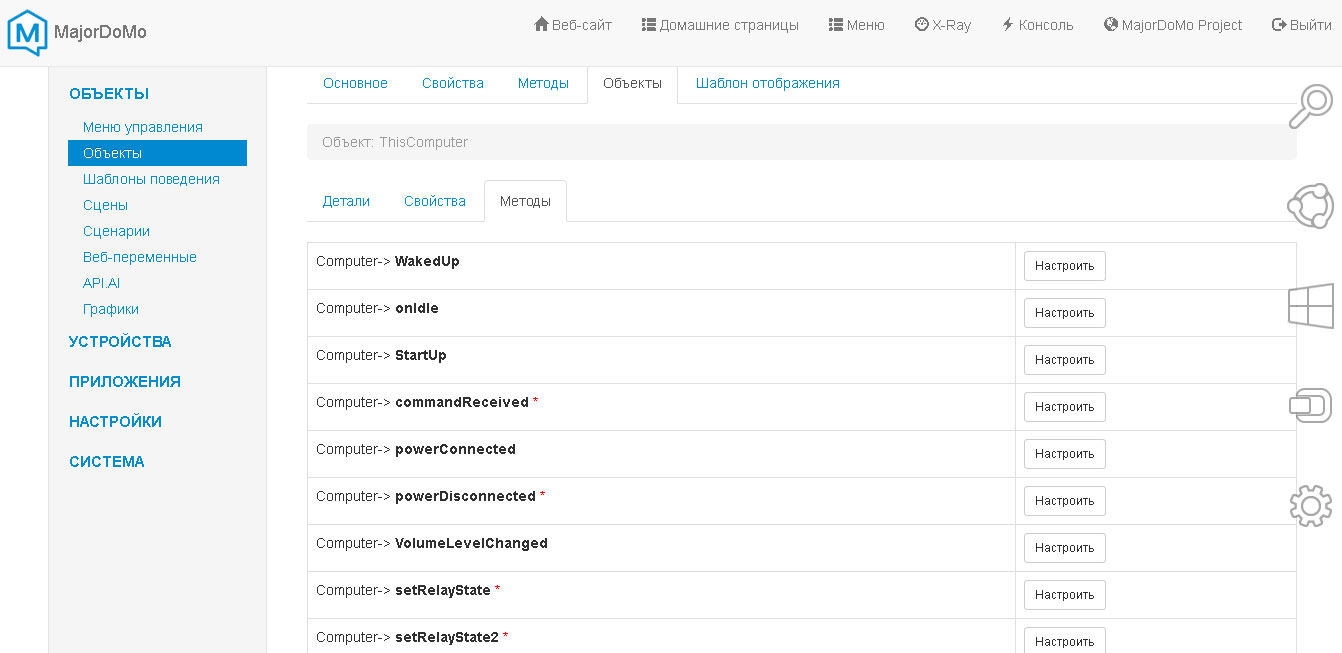The width and height of the screenshot is (1342, 653).
Task: Click the MajorDoMo logo icon
Action: (27, 32)
